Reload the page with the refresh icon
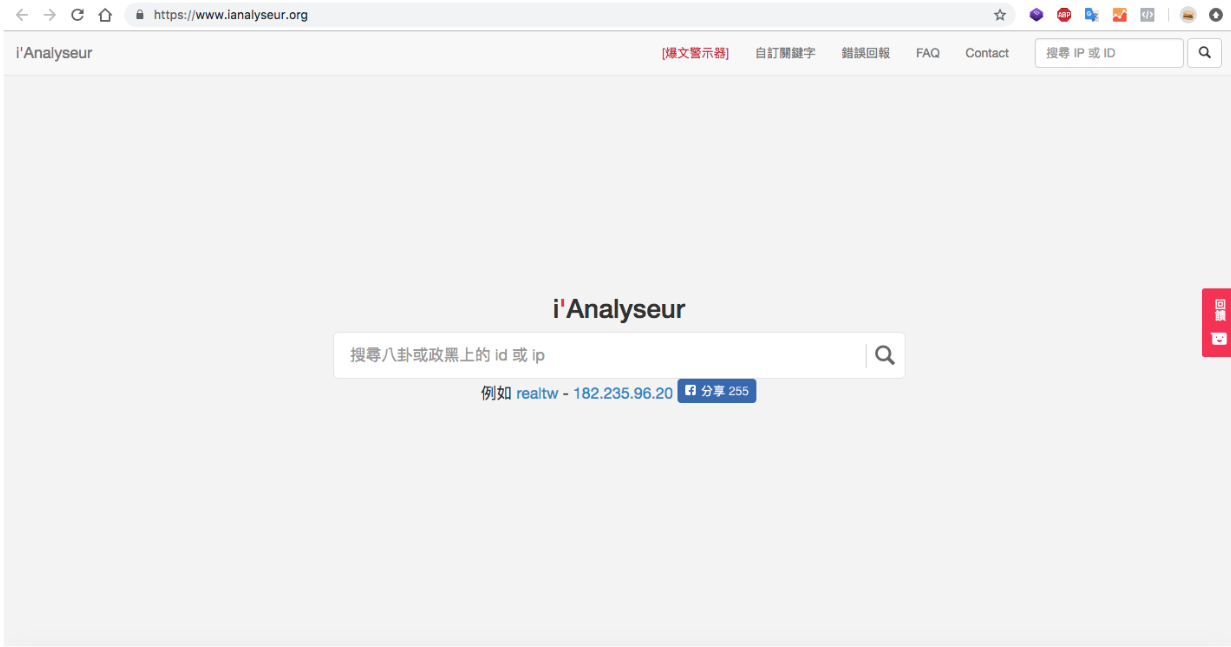The height and width of the screenshot is (647, 1231). [x=77, y=15]
